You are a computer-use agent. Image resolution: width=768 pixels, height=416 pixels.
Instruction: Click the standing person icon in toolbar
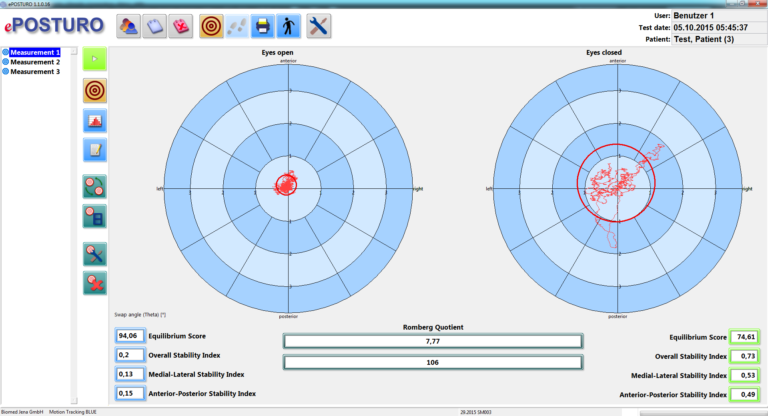tap(287, 26)
